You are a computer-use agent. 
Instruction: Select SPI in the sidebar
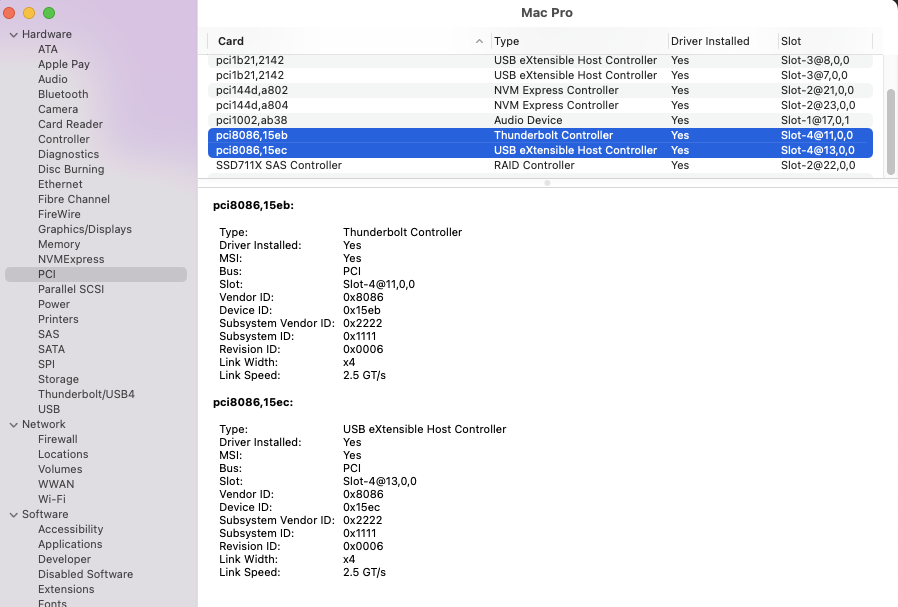click(46, 364)
